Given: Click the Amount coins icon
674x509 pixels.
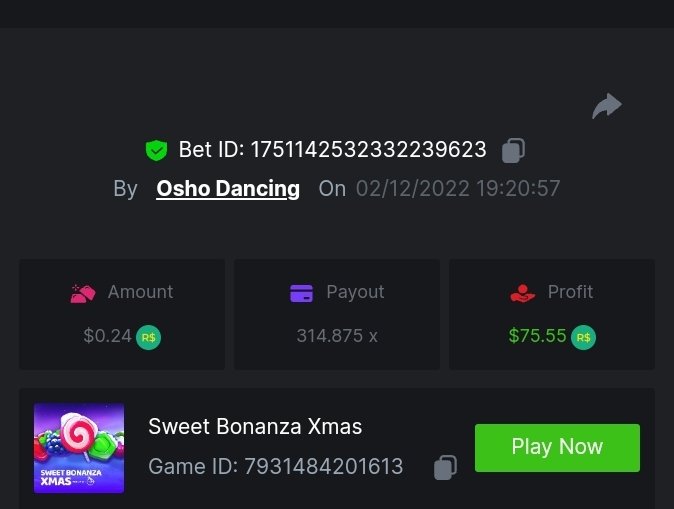Looking at the screenshot, I should point(83,293).
